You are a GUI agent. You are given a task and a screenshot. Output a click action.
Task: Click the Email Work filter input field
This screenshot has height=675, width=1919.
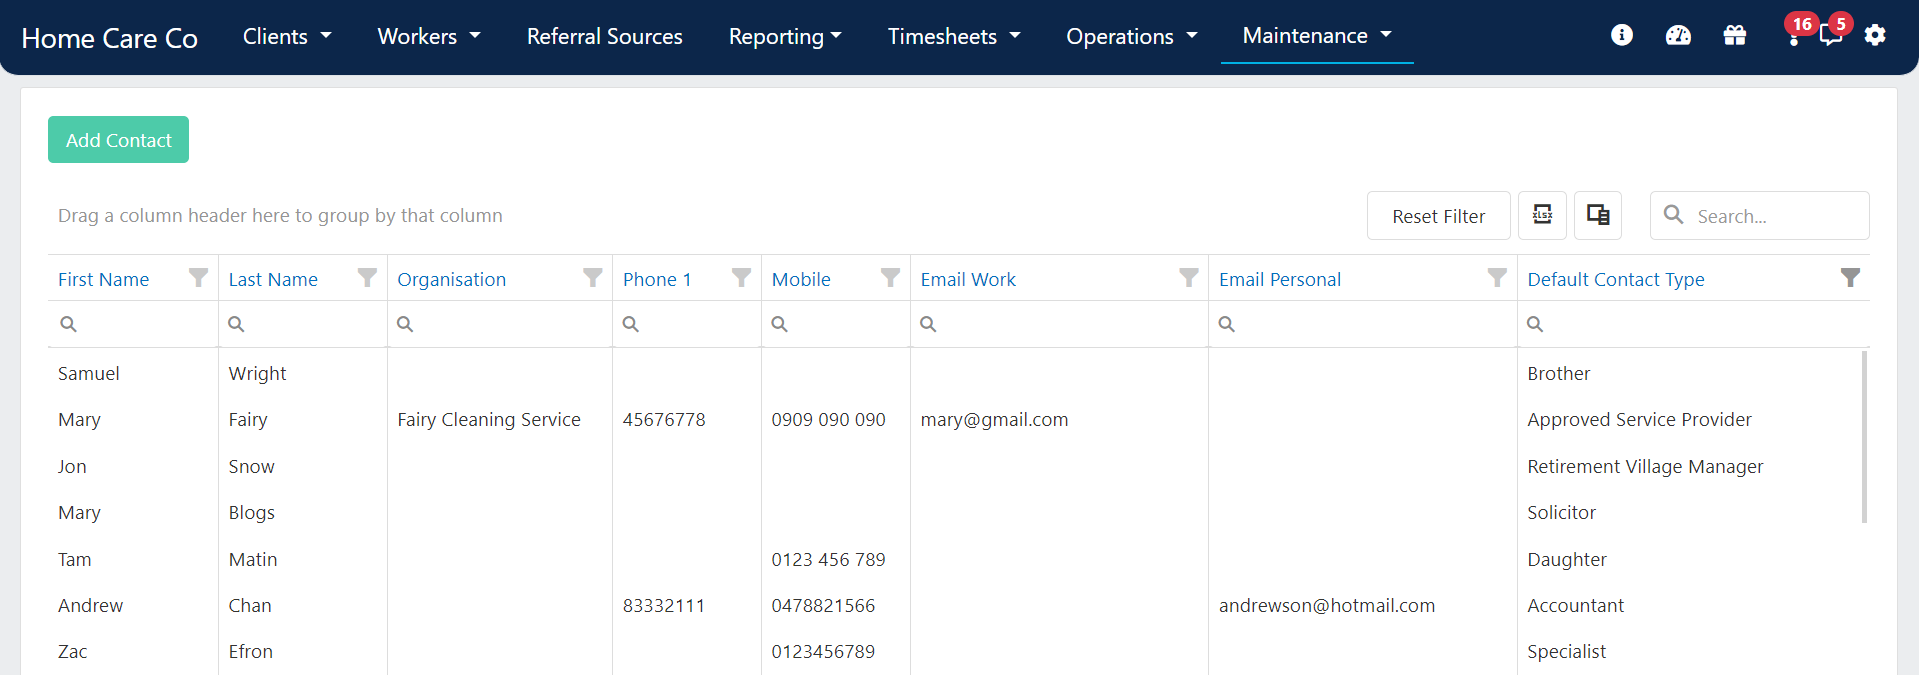pos(1059,324)
